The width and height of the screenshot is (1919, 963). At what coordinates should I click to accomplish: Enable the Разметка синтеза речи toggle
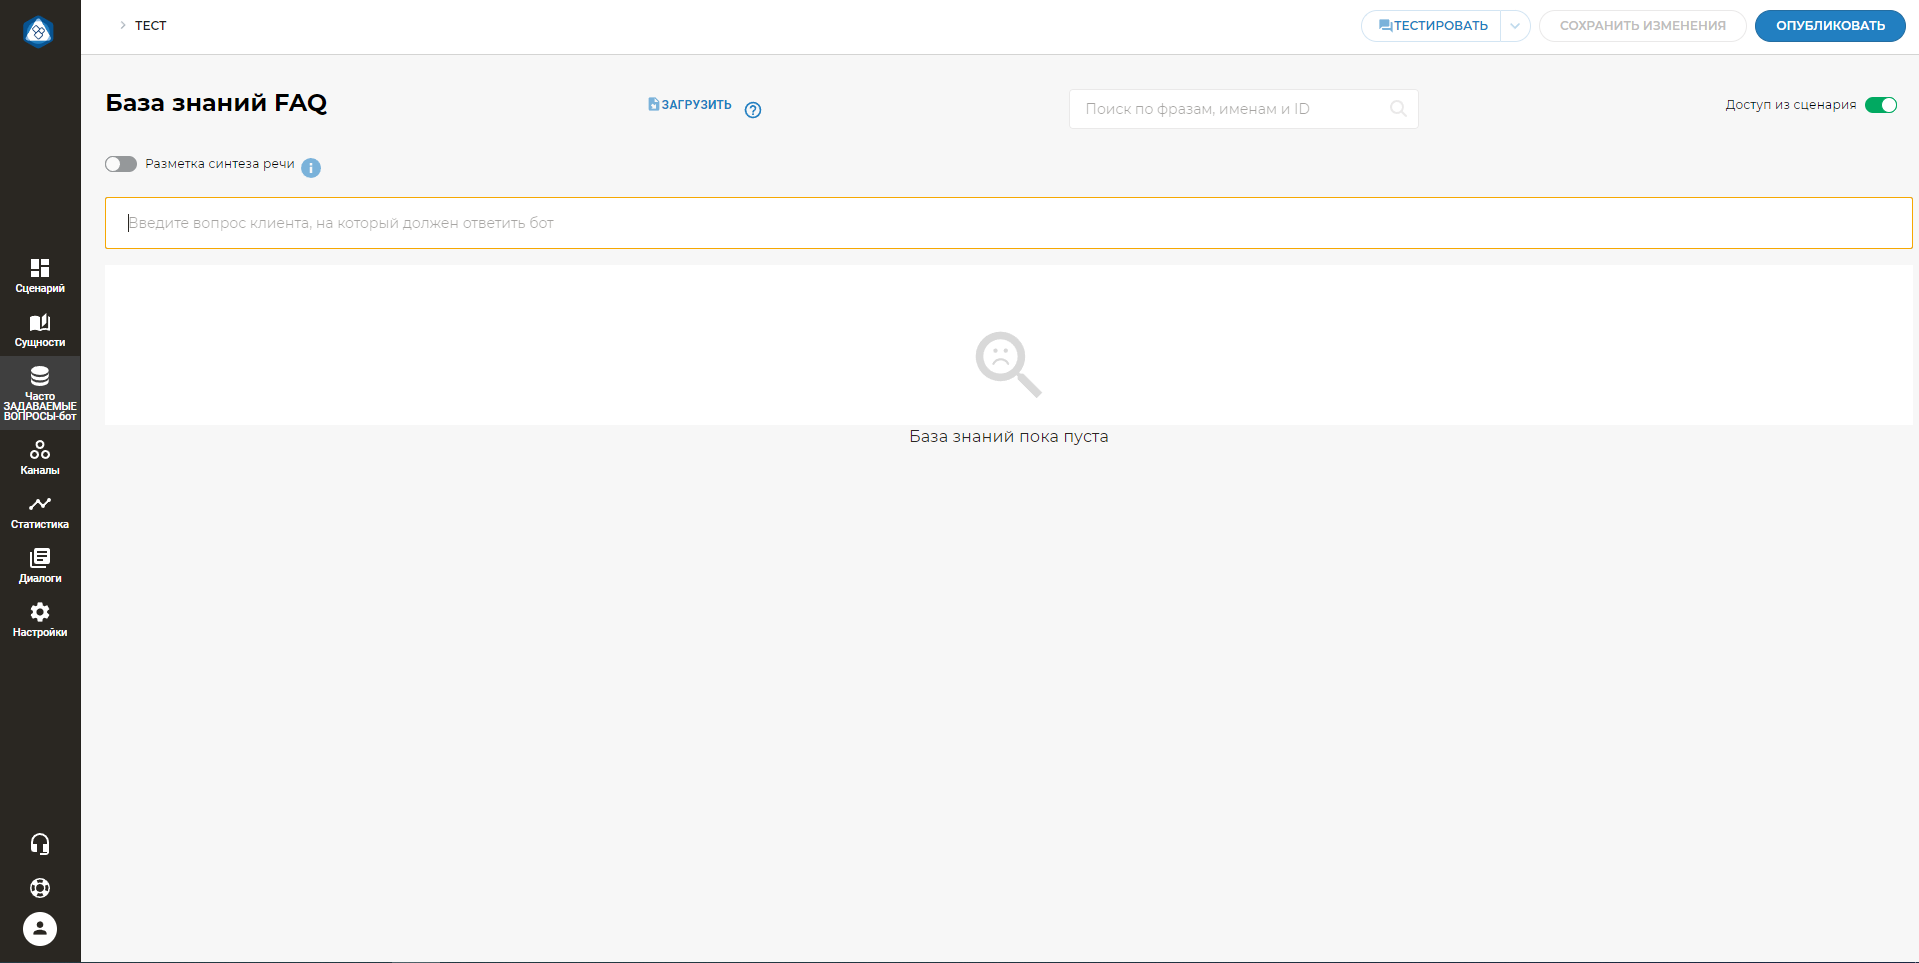pyautogui.click(x=121, y=164)
